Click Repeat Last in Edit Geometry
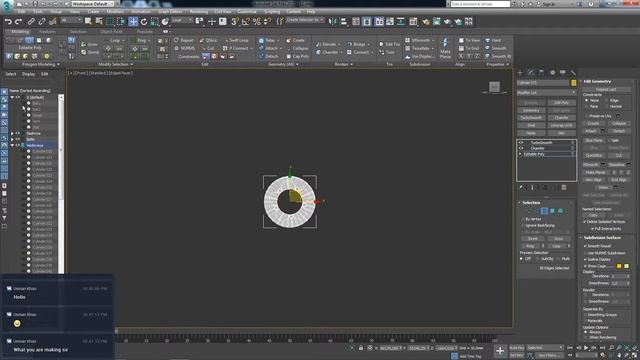 [x=606, y=89]
